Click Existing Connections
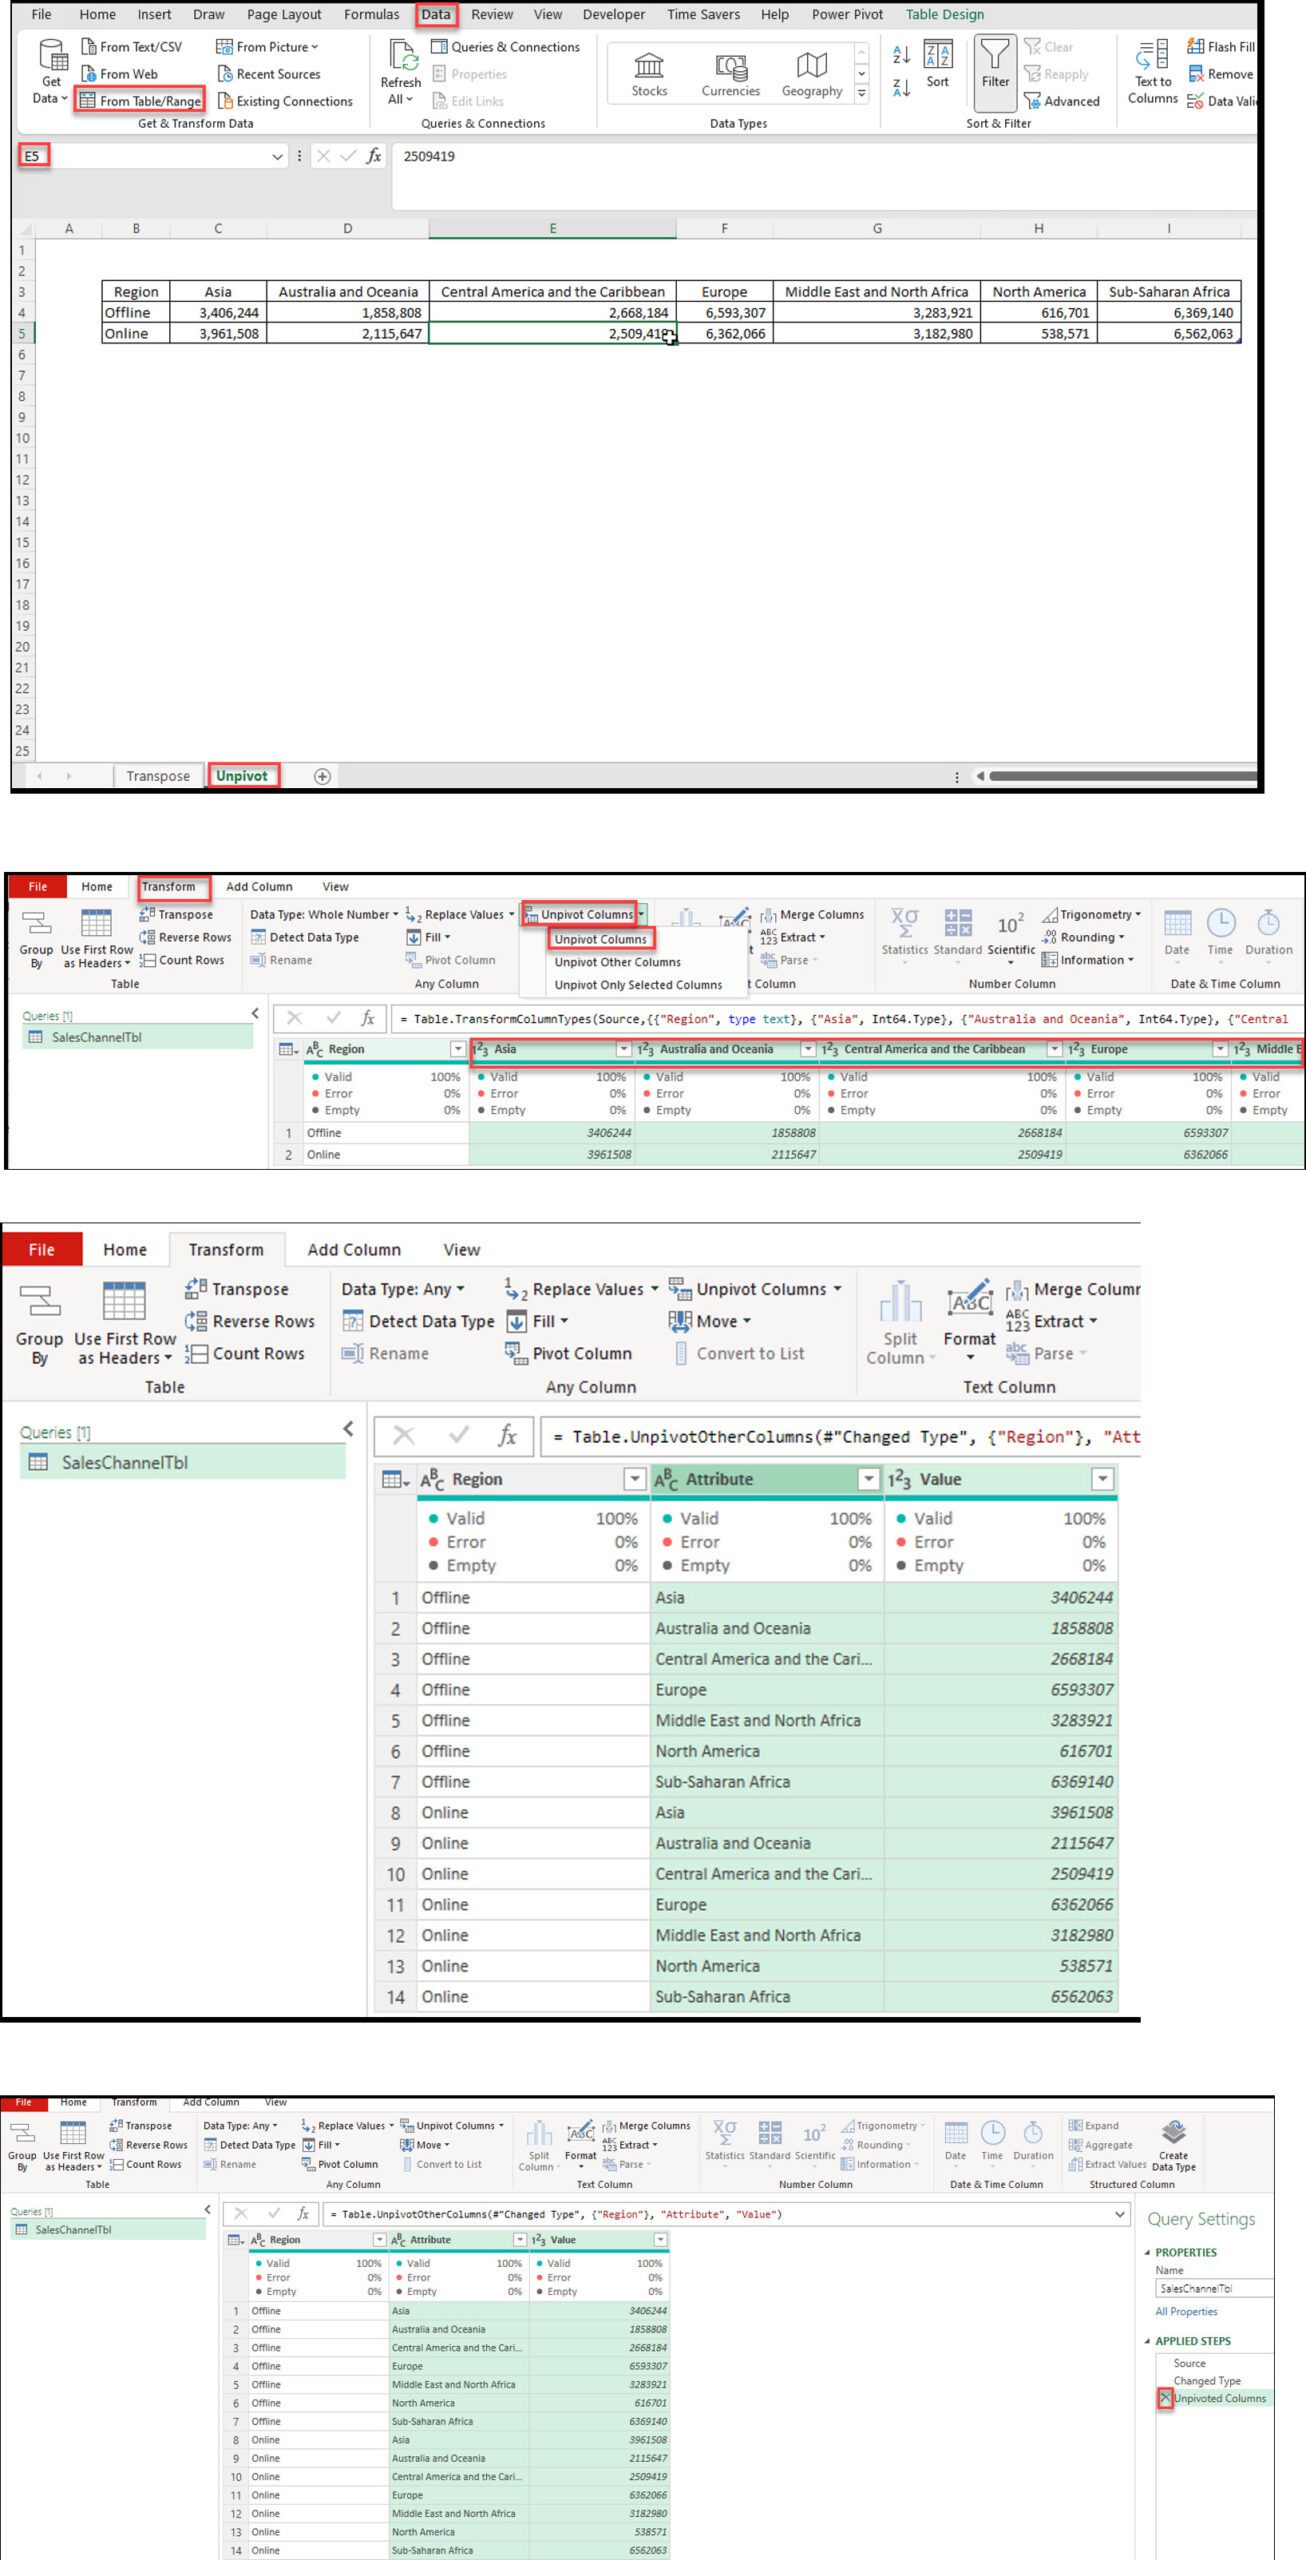This screenshot has height=2560, width=1306. point(285,101)
